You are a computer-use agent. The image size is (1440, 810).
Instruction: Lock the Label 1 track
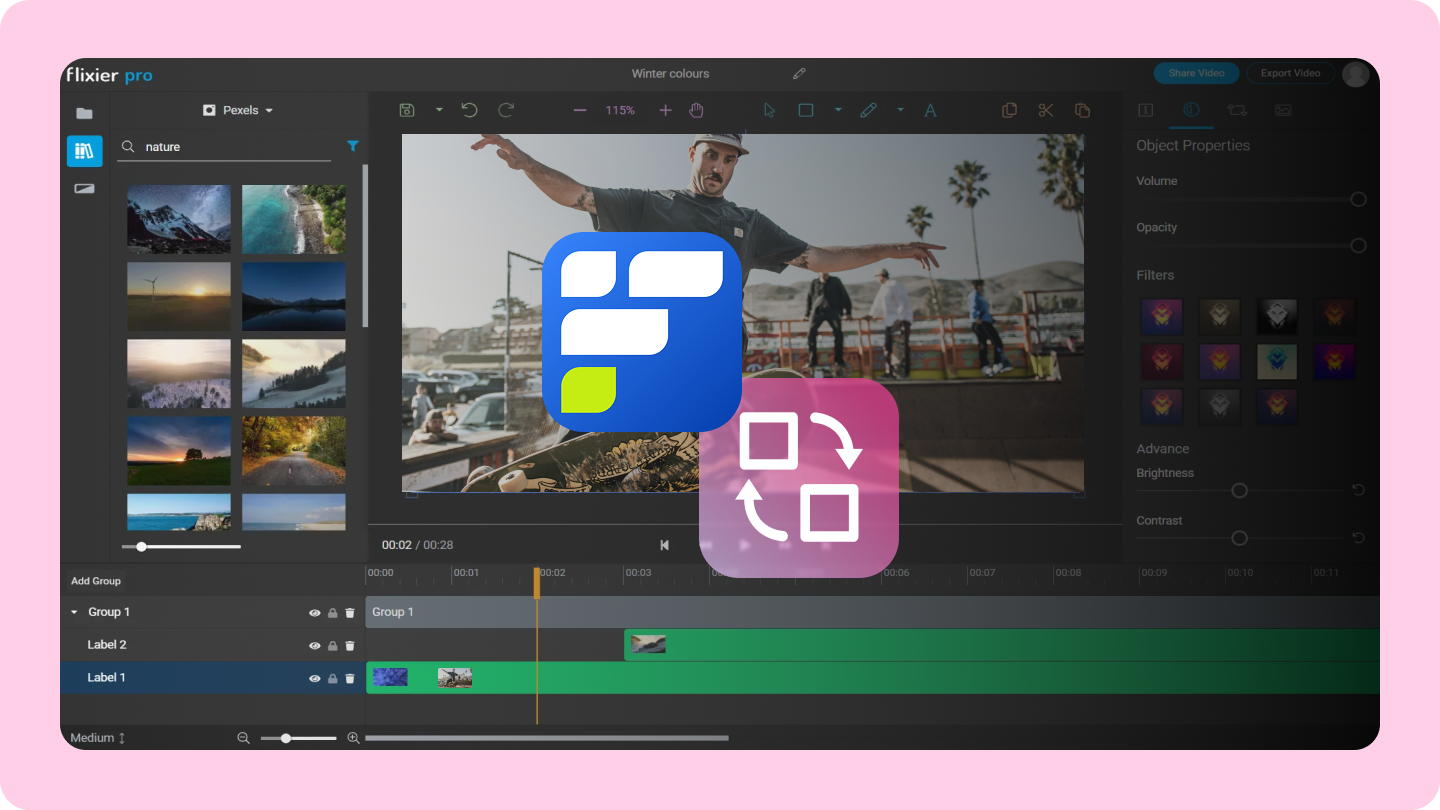(x=331, y=678)
